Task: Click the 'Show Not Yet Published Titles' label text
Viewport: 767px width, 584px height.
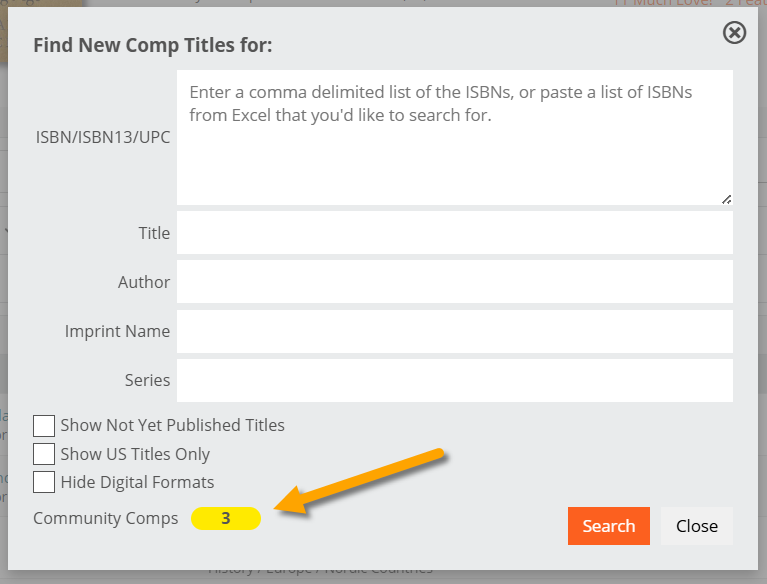Action: point(173,426)
